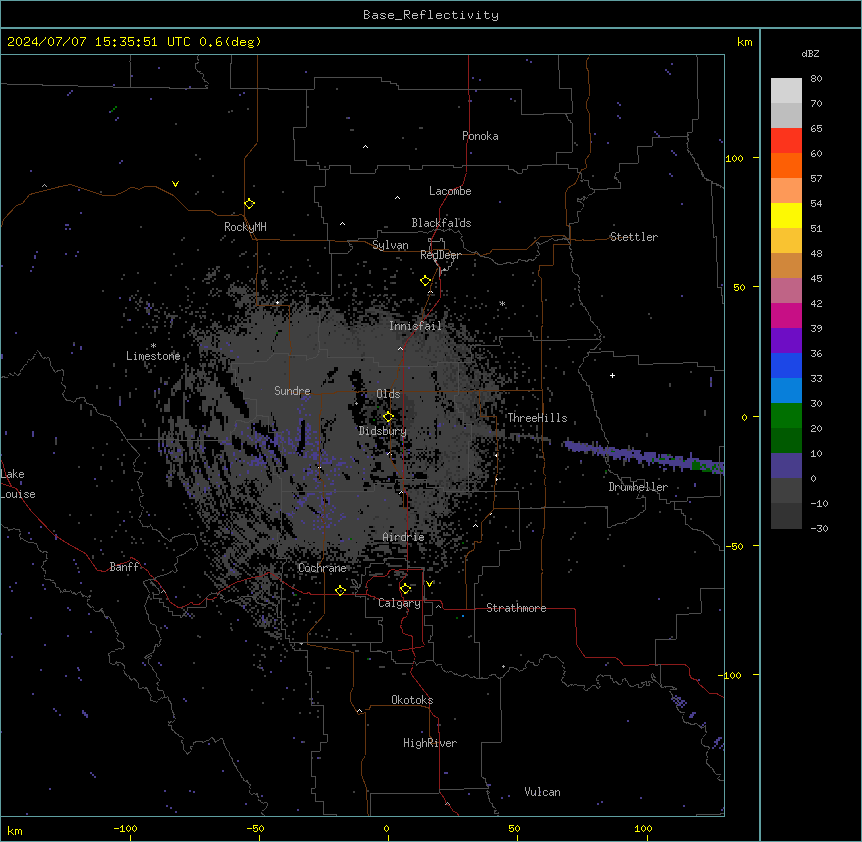The height and width of the screenshot is (842, 862).
Task: Click the Cochrane town label
Action: pos(322,568)
